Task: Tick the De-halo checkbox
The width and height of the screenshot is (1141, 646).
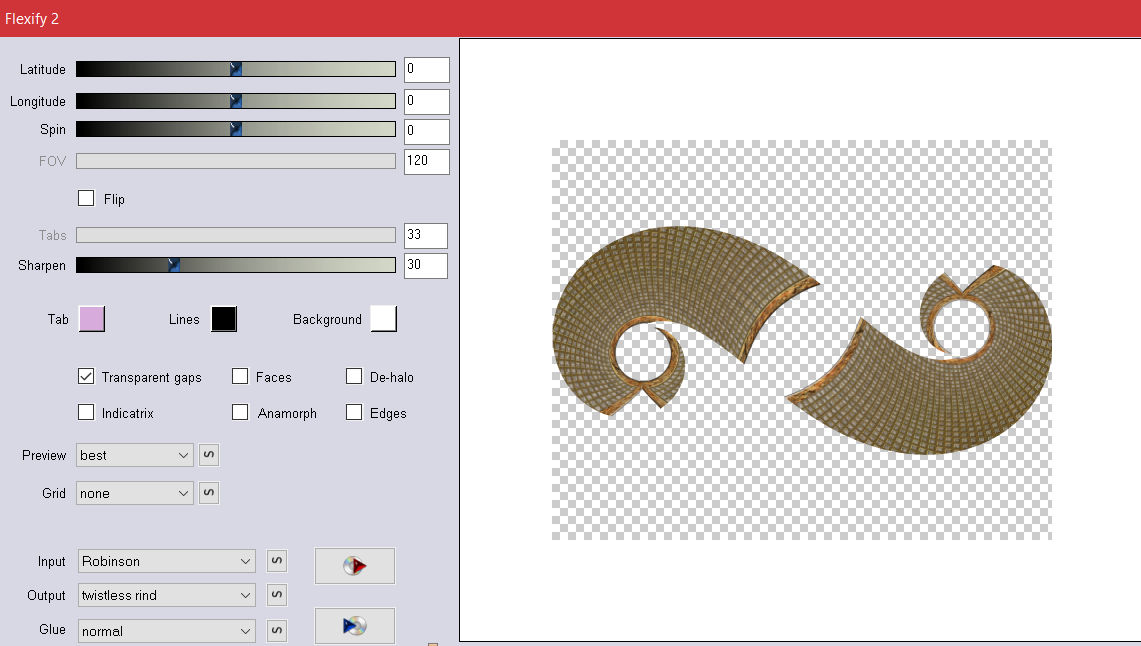Action: click(354, 377)
